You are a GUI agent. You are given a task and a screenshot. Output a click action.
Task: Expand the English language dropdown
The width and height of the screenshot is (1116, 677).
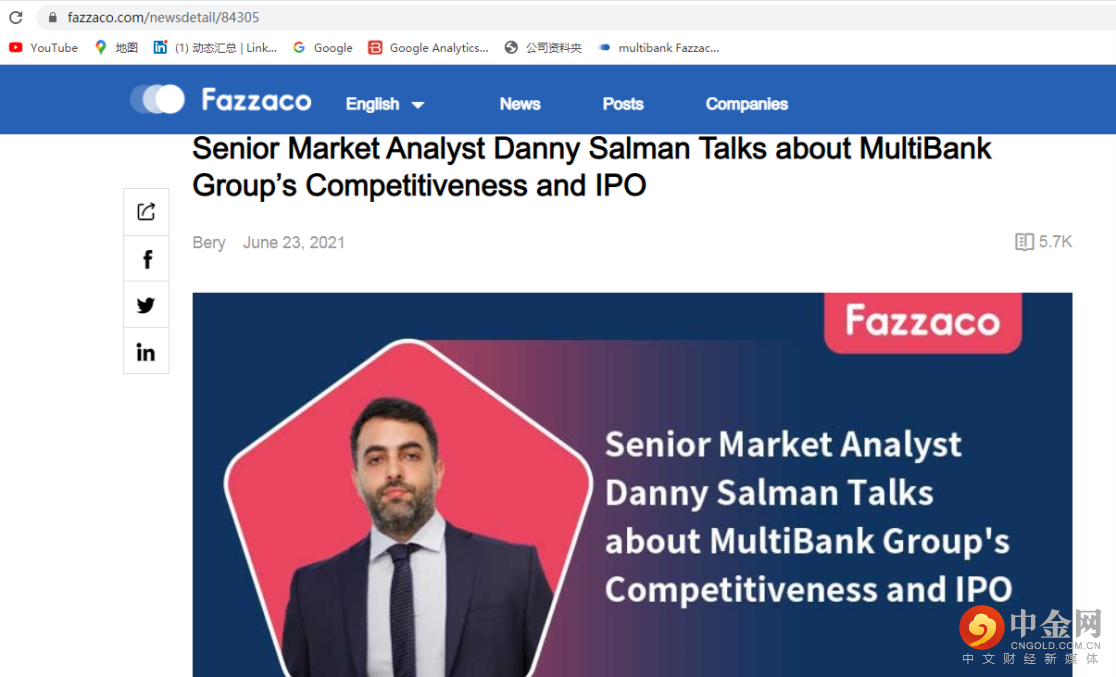(385, 104)
